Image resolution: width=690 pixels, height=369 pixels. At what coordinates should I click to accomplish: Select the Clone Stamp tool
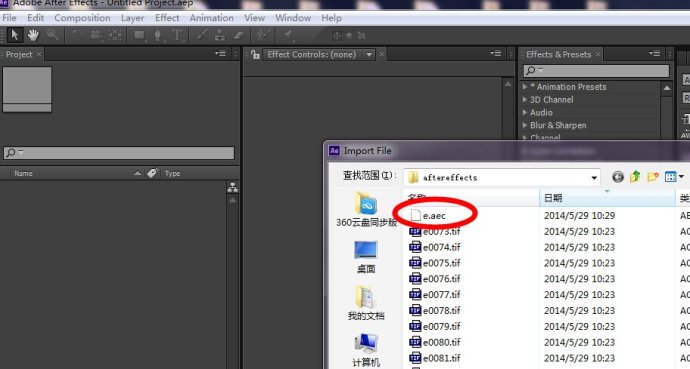tap(220, 35)
